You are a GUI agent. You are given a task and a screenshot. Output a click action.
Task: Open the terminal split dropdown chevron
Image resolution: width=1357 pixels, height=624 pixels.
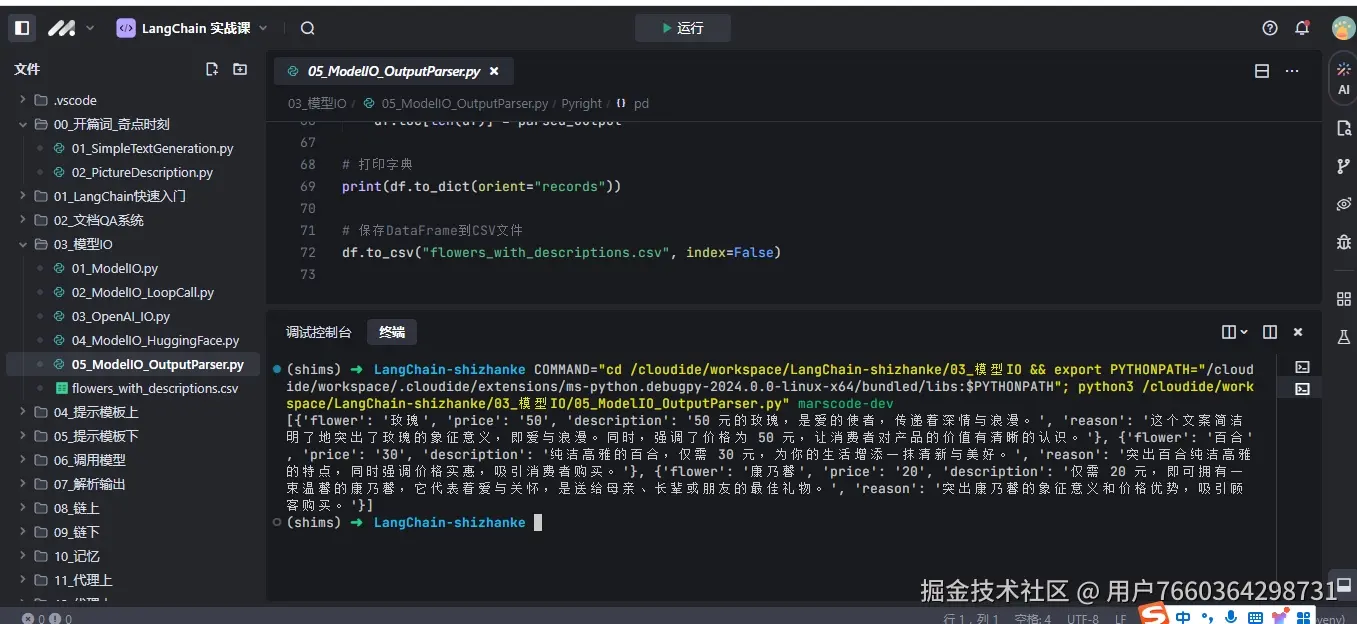pos(1243,331)
